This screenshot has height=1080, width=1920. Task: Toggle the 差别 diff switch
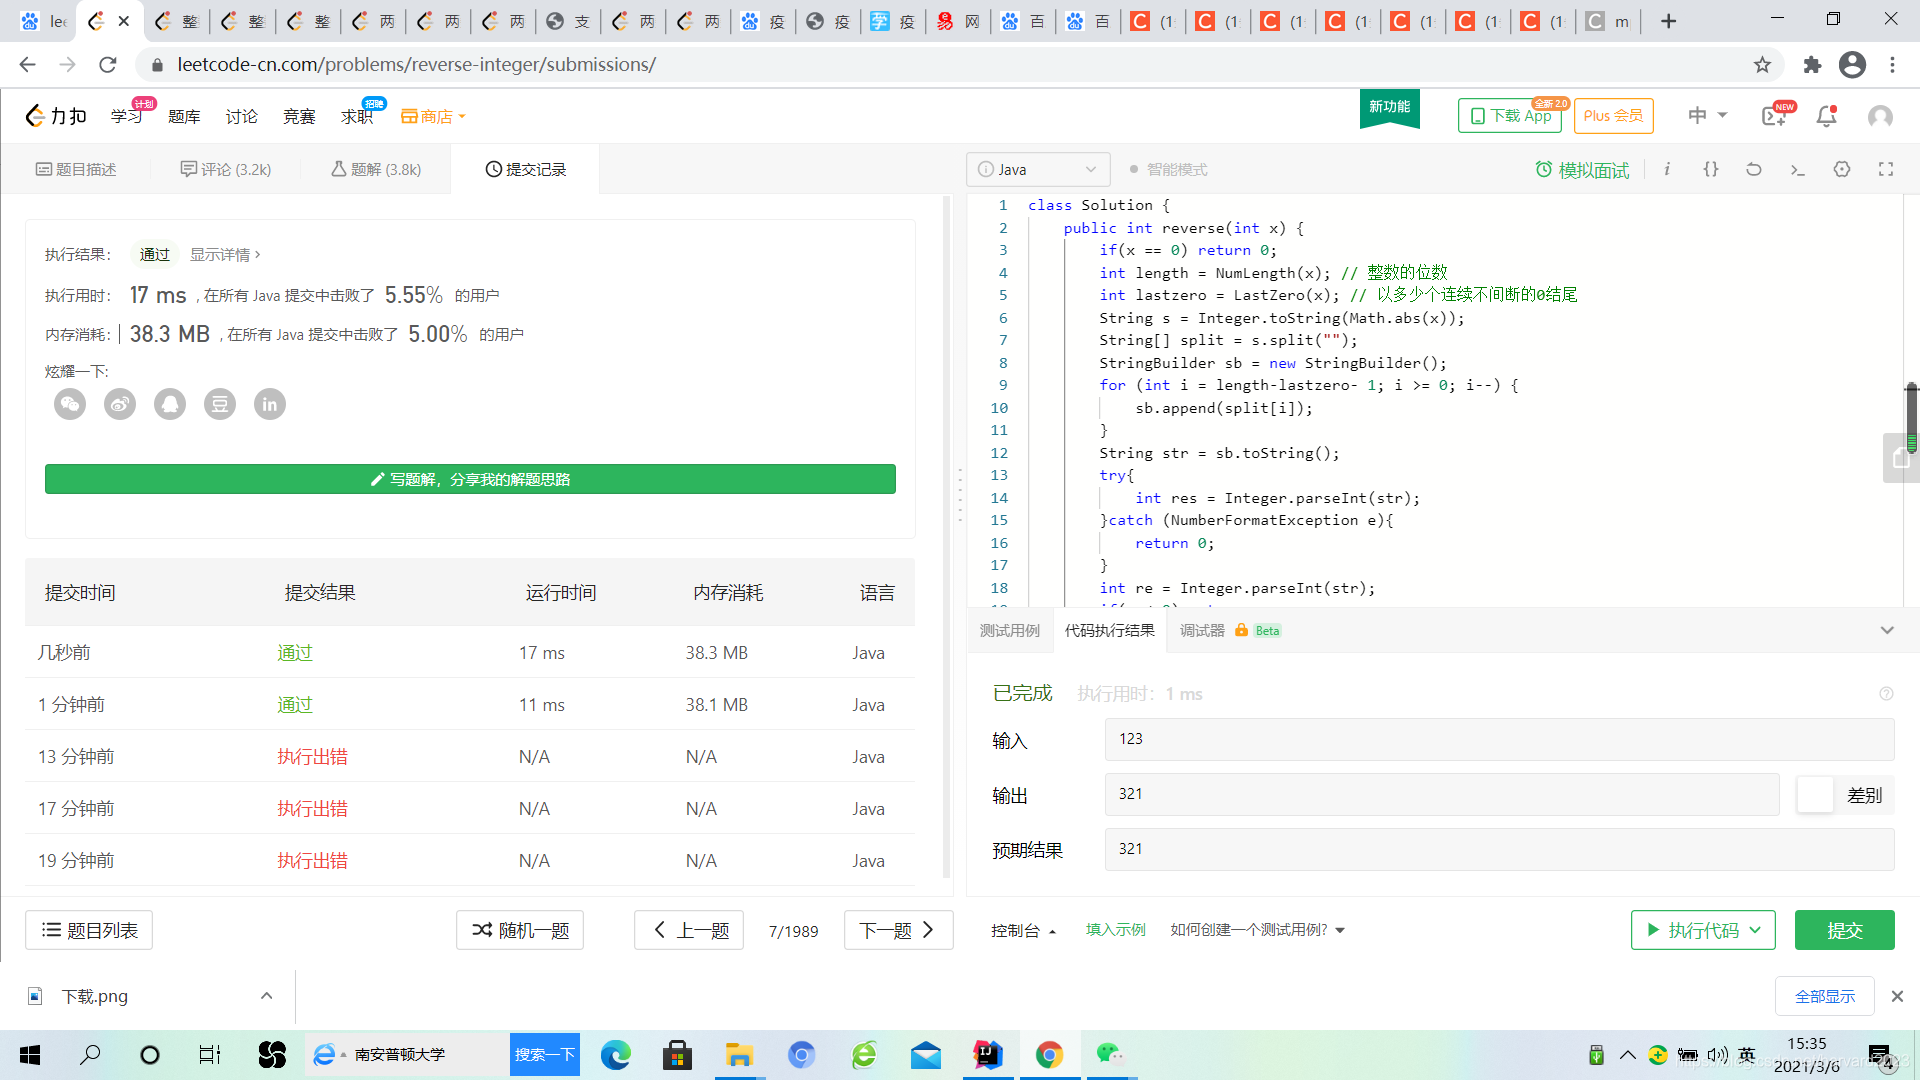[1816, 795]
